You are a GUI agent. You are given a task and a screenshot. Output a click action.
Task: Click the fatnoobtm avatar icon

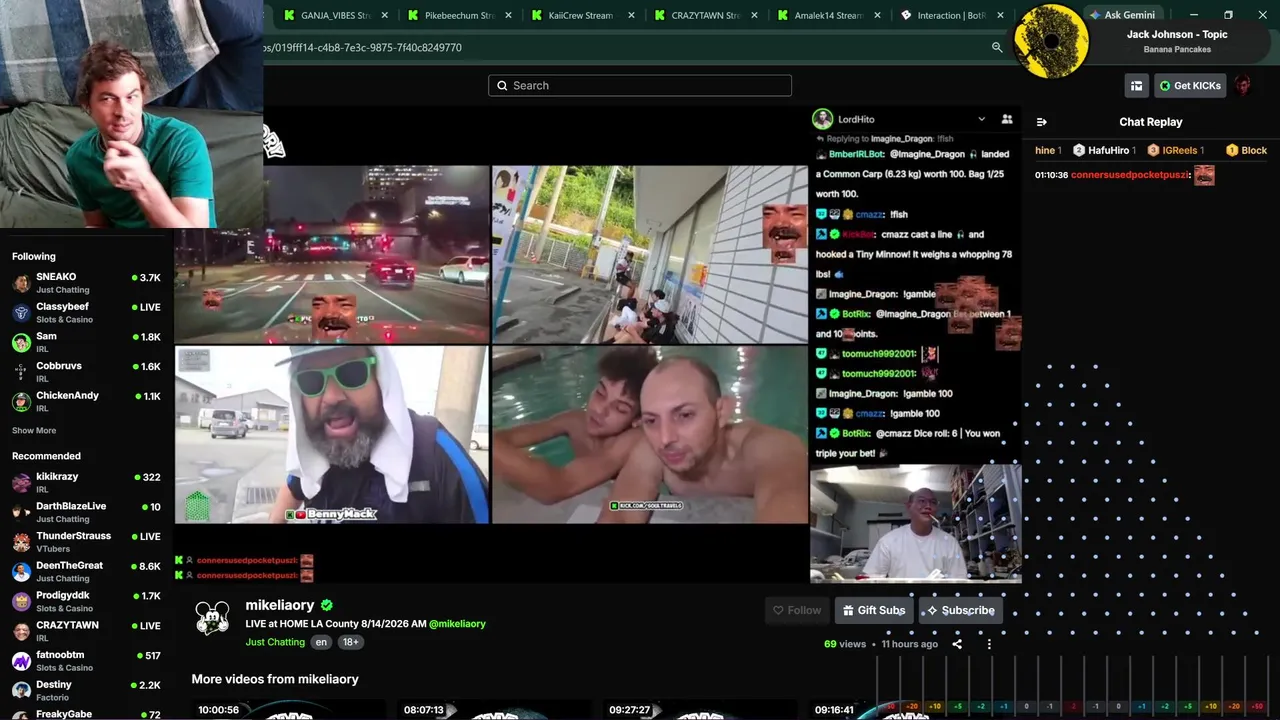(x=21, y=661)
